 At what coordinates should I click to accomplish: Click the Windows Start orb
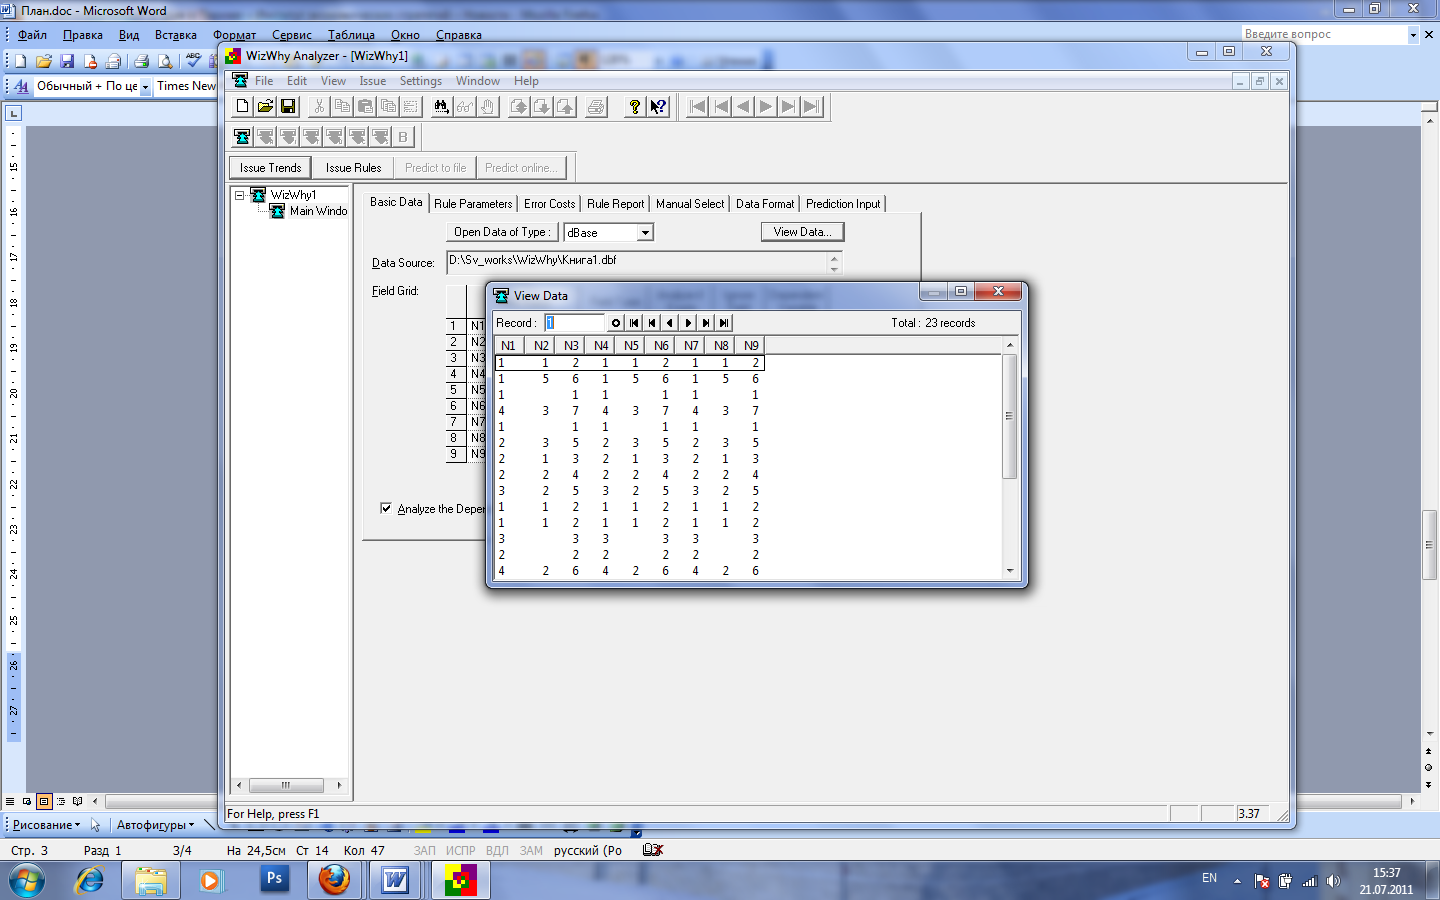pos(27,881)
